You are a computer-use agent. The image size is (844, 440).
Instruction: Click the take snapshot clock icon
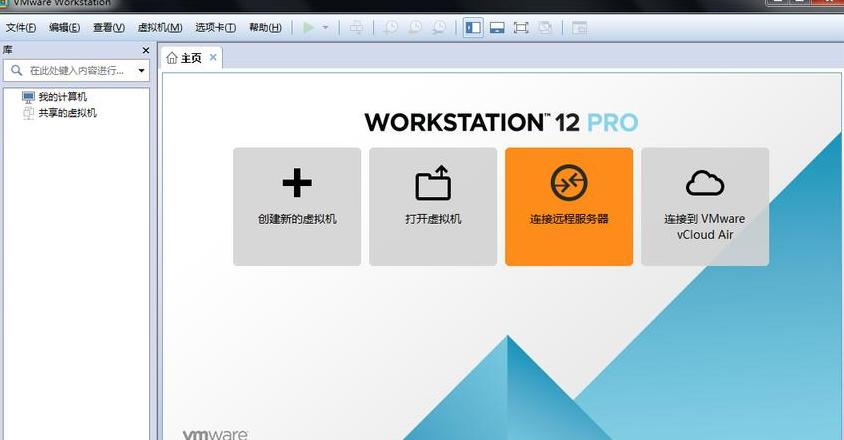(390, 27)
